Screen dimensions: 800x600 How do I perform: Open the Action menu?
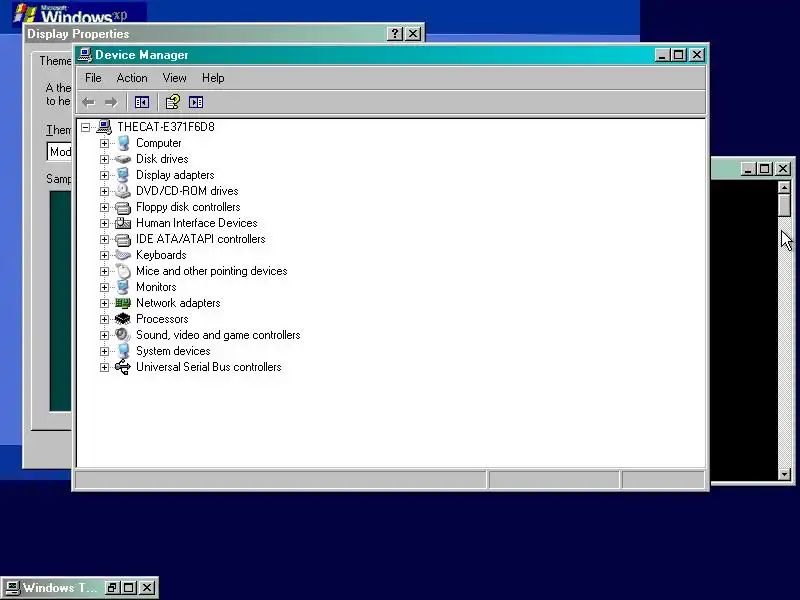[x=132, y=78]
